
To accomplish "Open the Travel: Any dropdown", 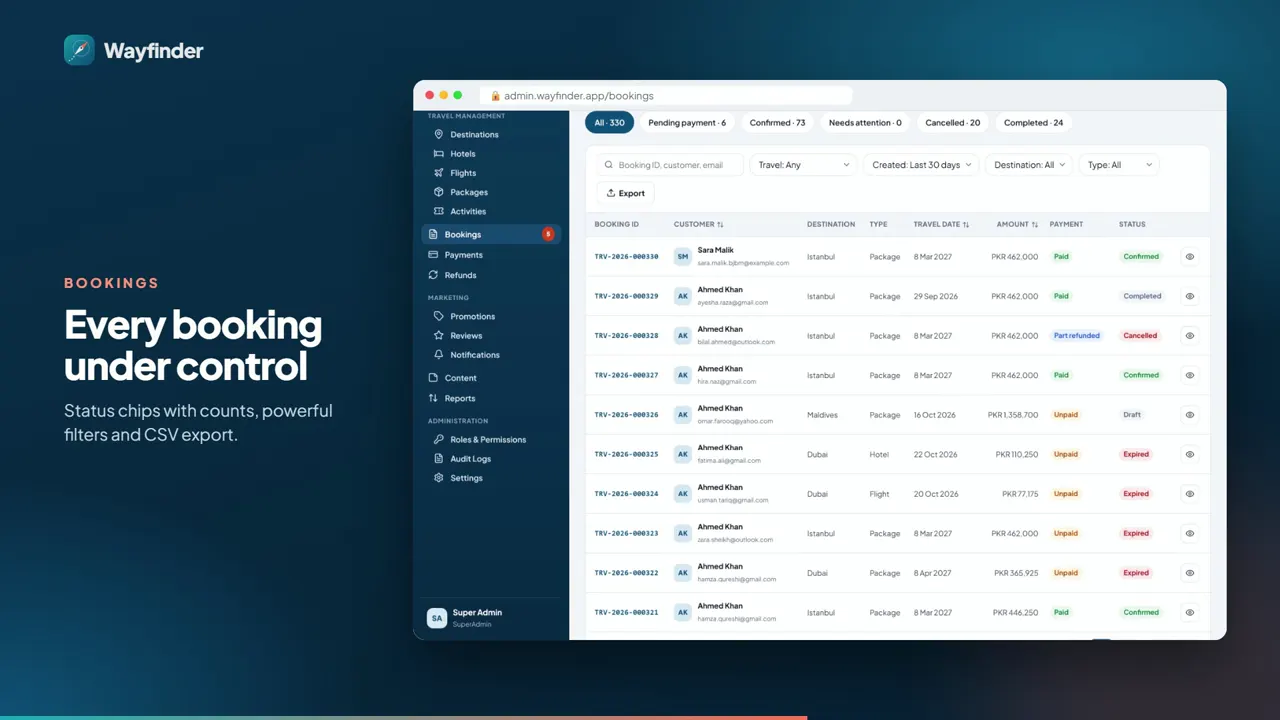I will [804, 165].
